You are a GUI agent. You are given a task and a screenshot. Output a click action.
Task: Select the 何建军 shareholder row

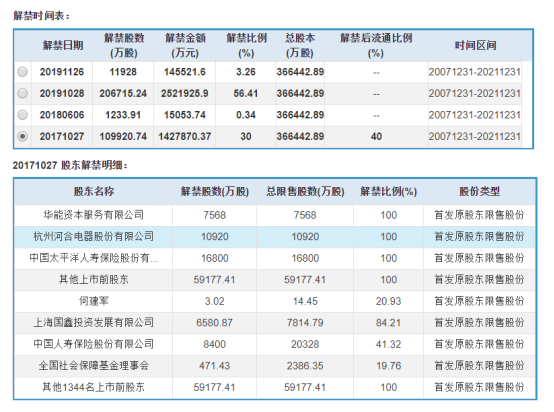click(275, 301)
